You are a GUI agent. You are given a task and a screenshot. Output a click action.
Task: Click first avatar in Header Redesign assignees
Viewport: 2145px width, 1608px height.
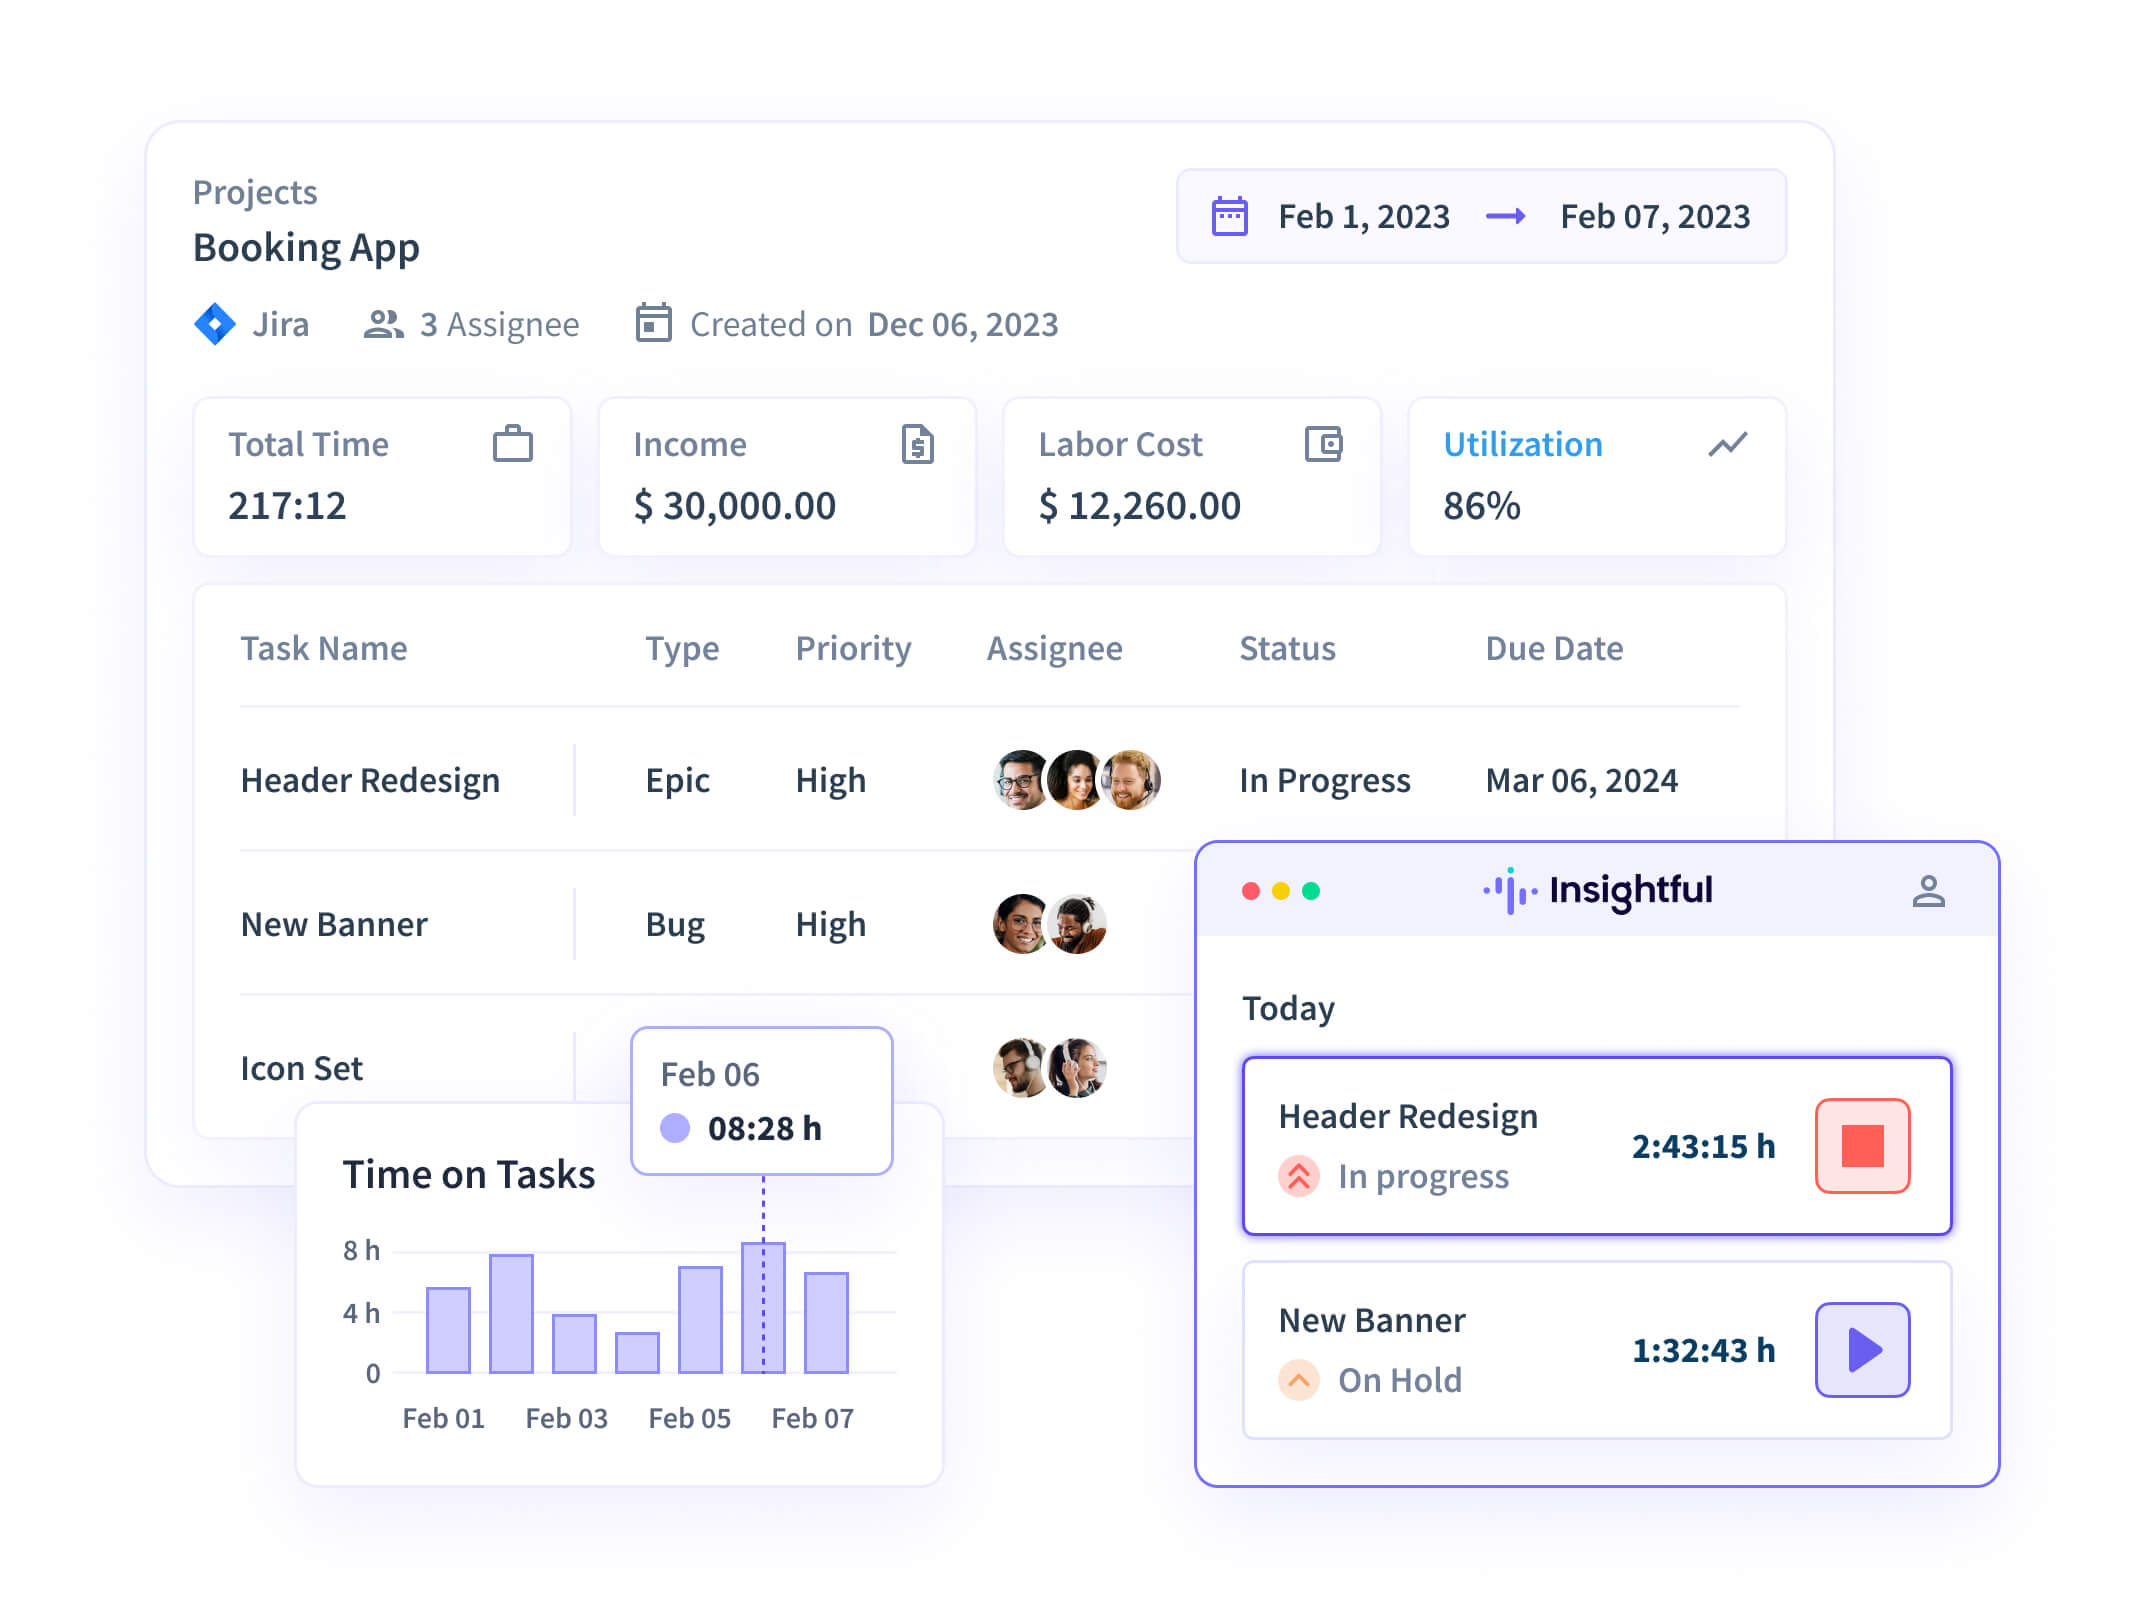click(1022, 780)
